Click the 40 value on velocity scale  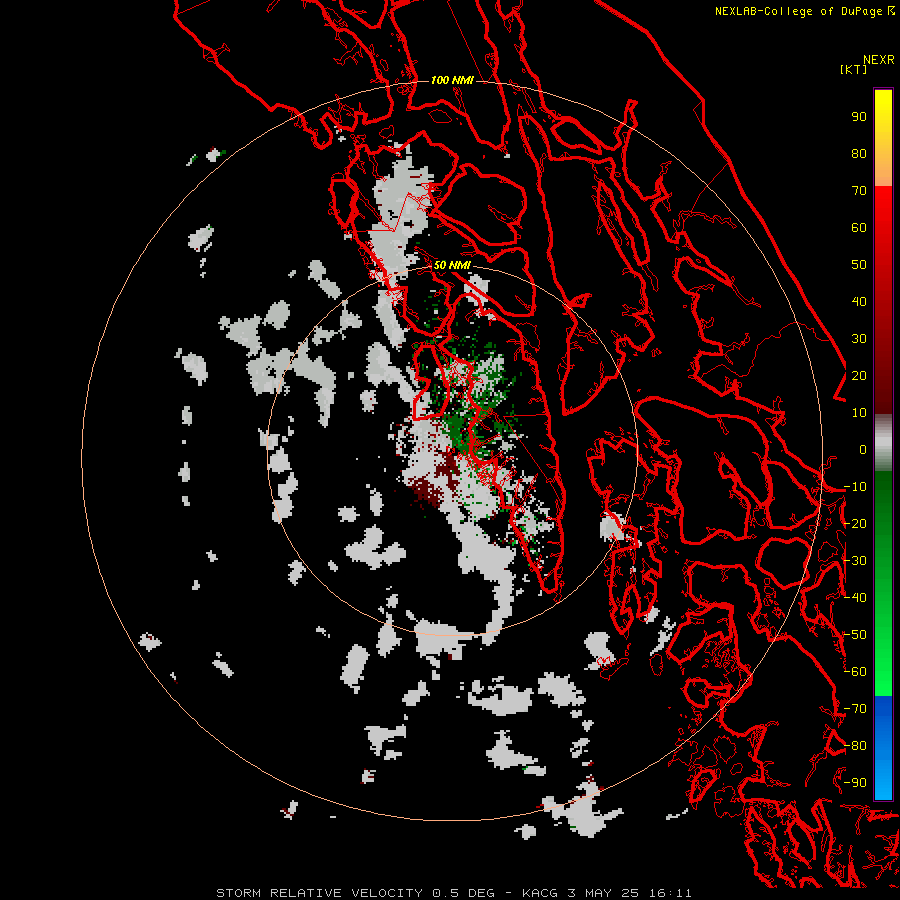(859, 302)
